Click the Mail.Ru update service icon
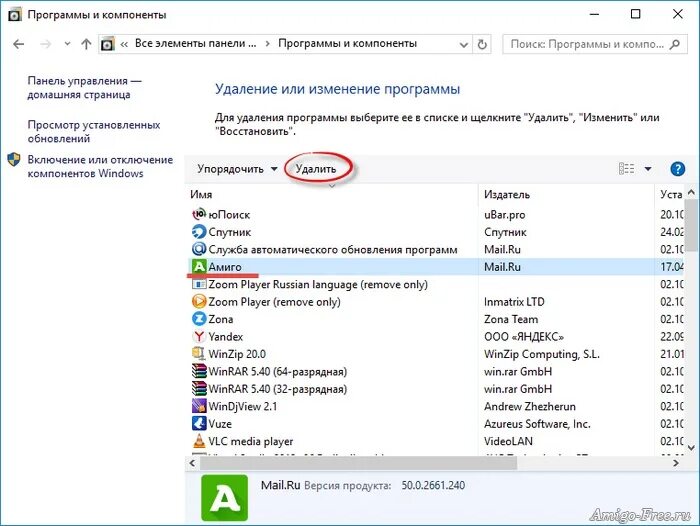 tap(199, 249)
